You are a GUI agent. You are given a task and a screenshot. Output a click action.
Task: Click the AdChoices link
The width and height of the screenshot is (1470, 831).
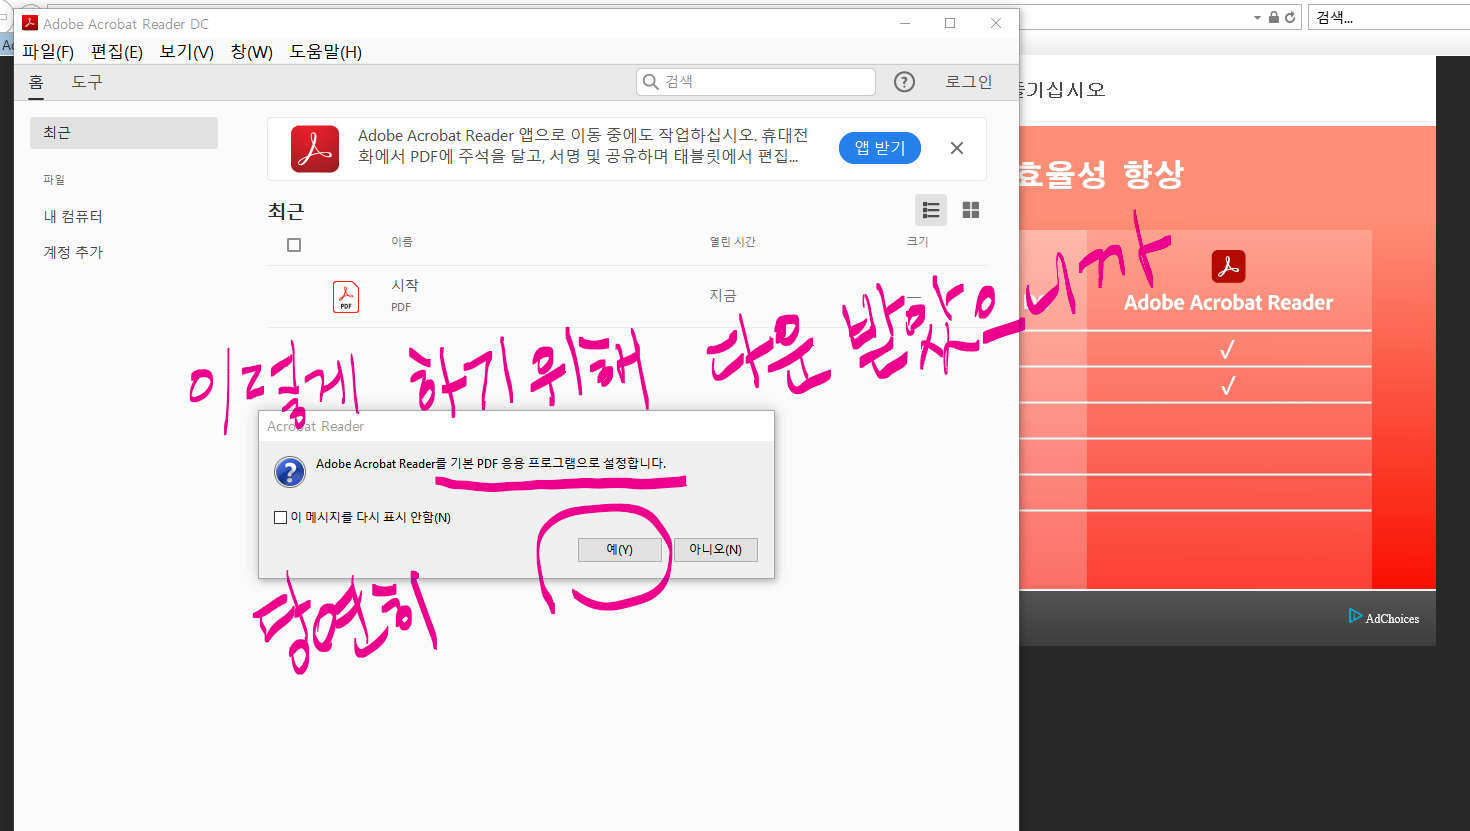pyautogui.click(x=1392, y=619)
